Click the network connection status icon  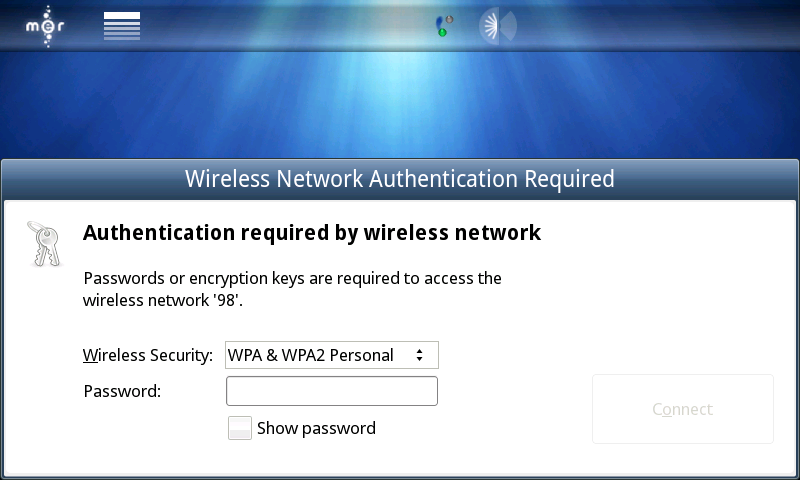point(445,25)
